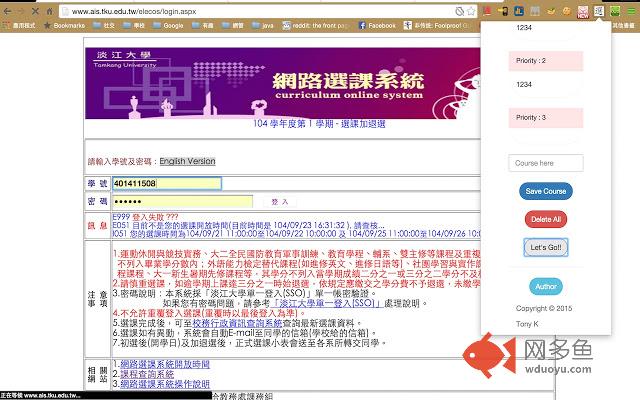Click the blocked-content icon in the address bar

click(x=460, y=11)
